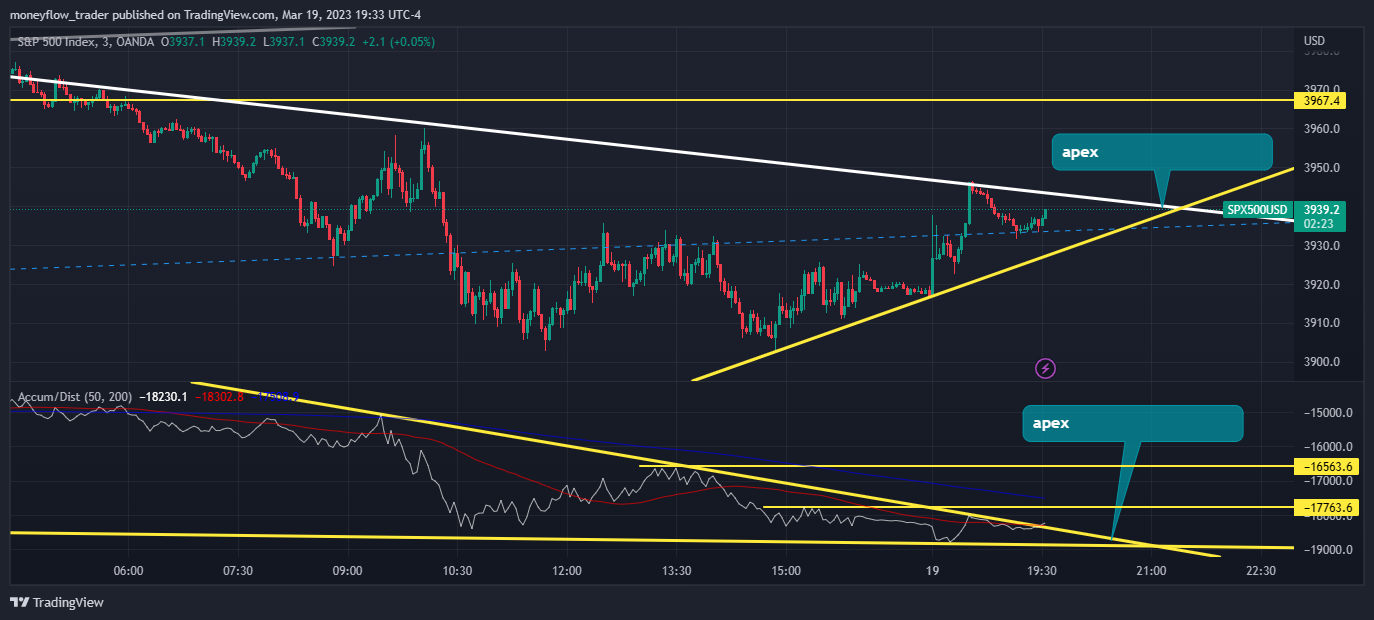Click the SPX500USD symbol price tag
This screenshot has width=1374, height=620.
tap(1257, 210)
